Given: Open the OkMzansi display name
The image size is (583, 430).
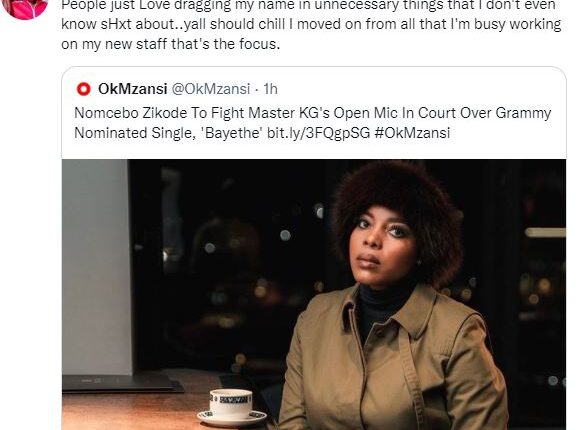Looking at the screenshot, I should pyautogui.click(x=132, y=89).
